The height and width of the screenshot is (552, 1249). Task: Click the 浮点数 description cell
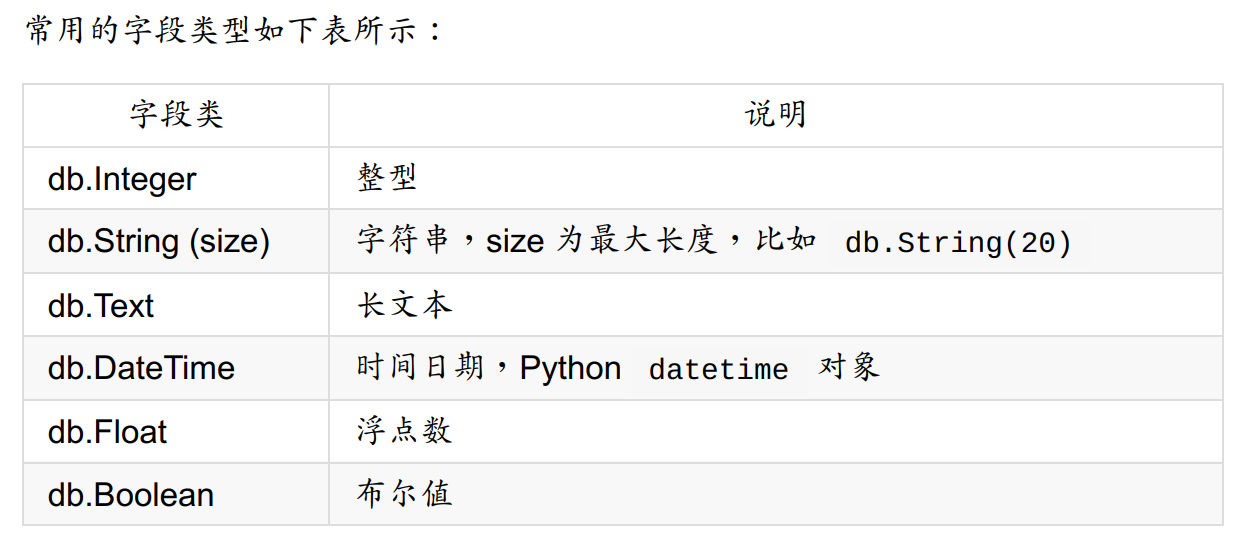pyautogui.click(x=776, y=432)
